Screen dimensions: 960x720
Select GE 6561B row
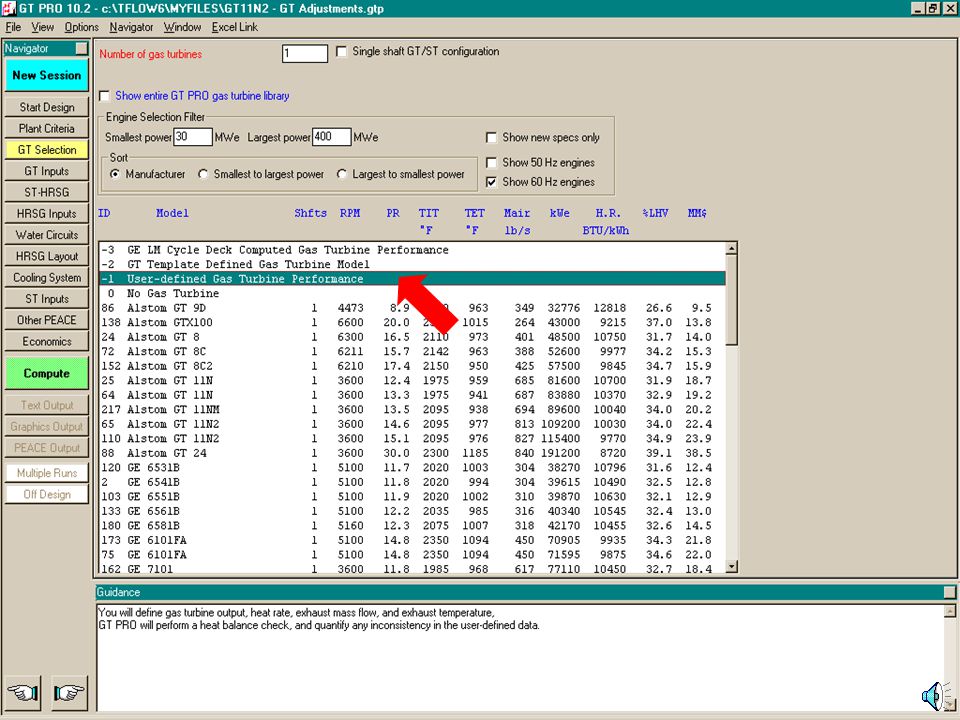pyautogui.click(x=411, y=511)
